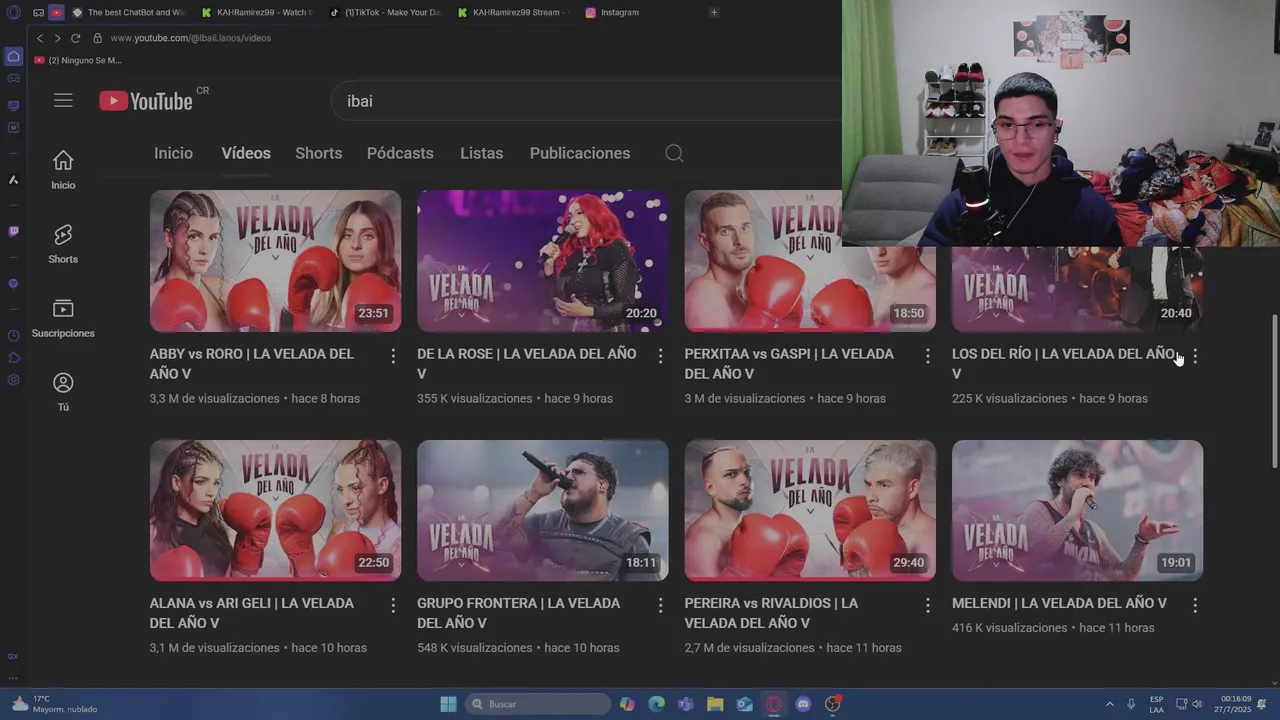Play the ABBY vs RORO thumbnail

point(275,261)
